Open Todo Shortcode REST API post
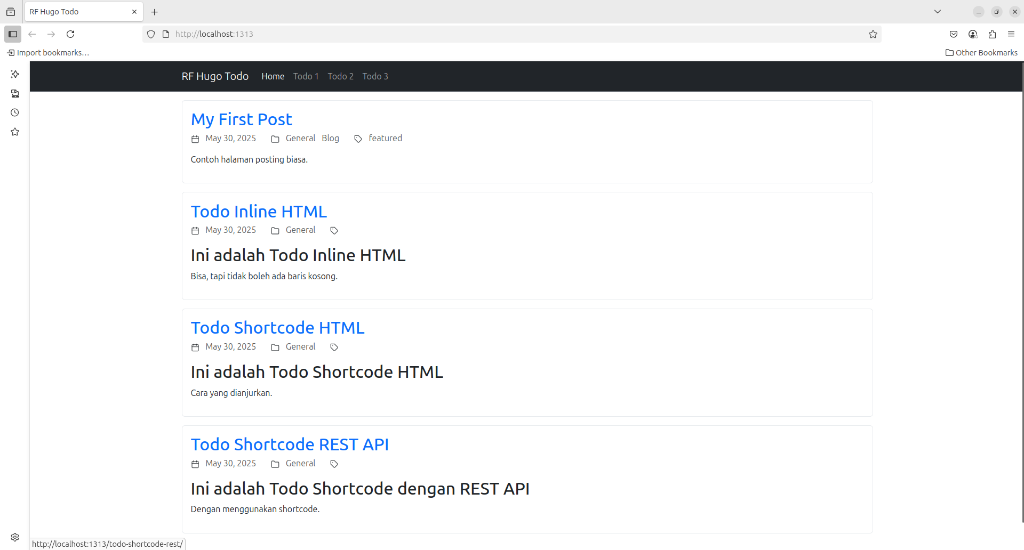 289,444
